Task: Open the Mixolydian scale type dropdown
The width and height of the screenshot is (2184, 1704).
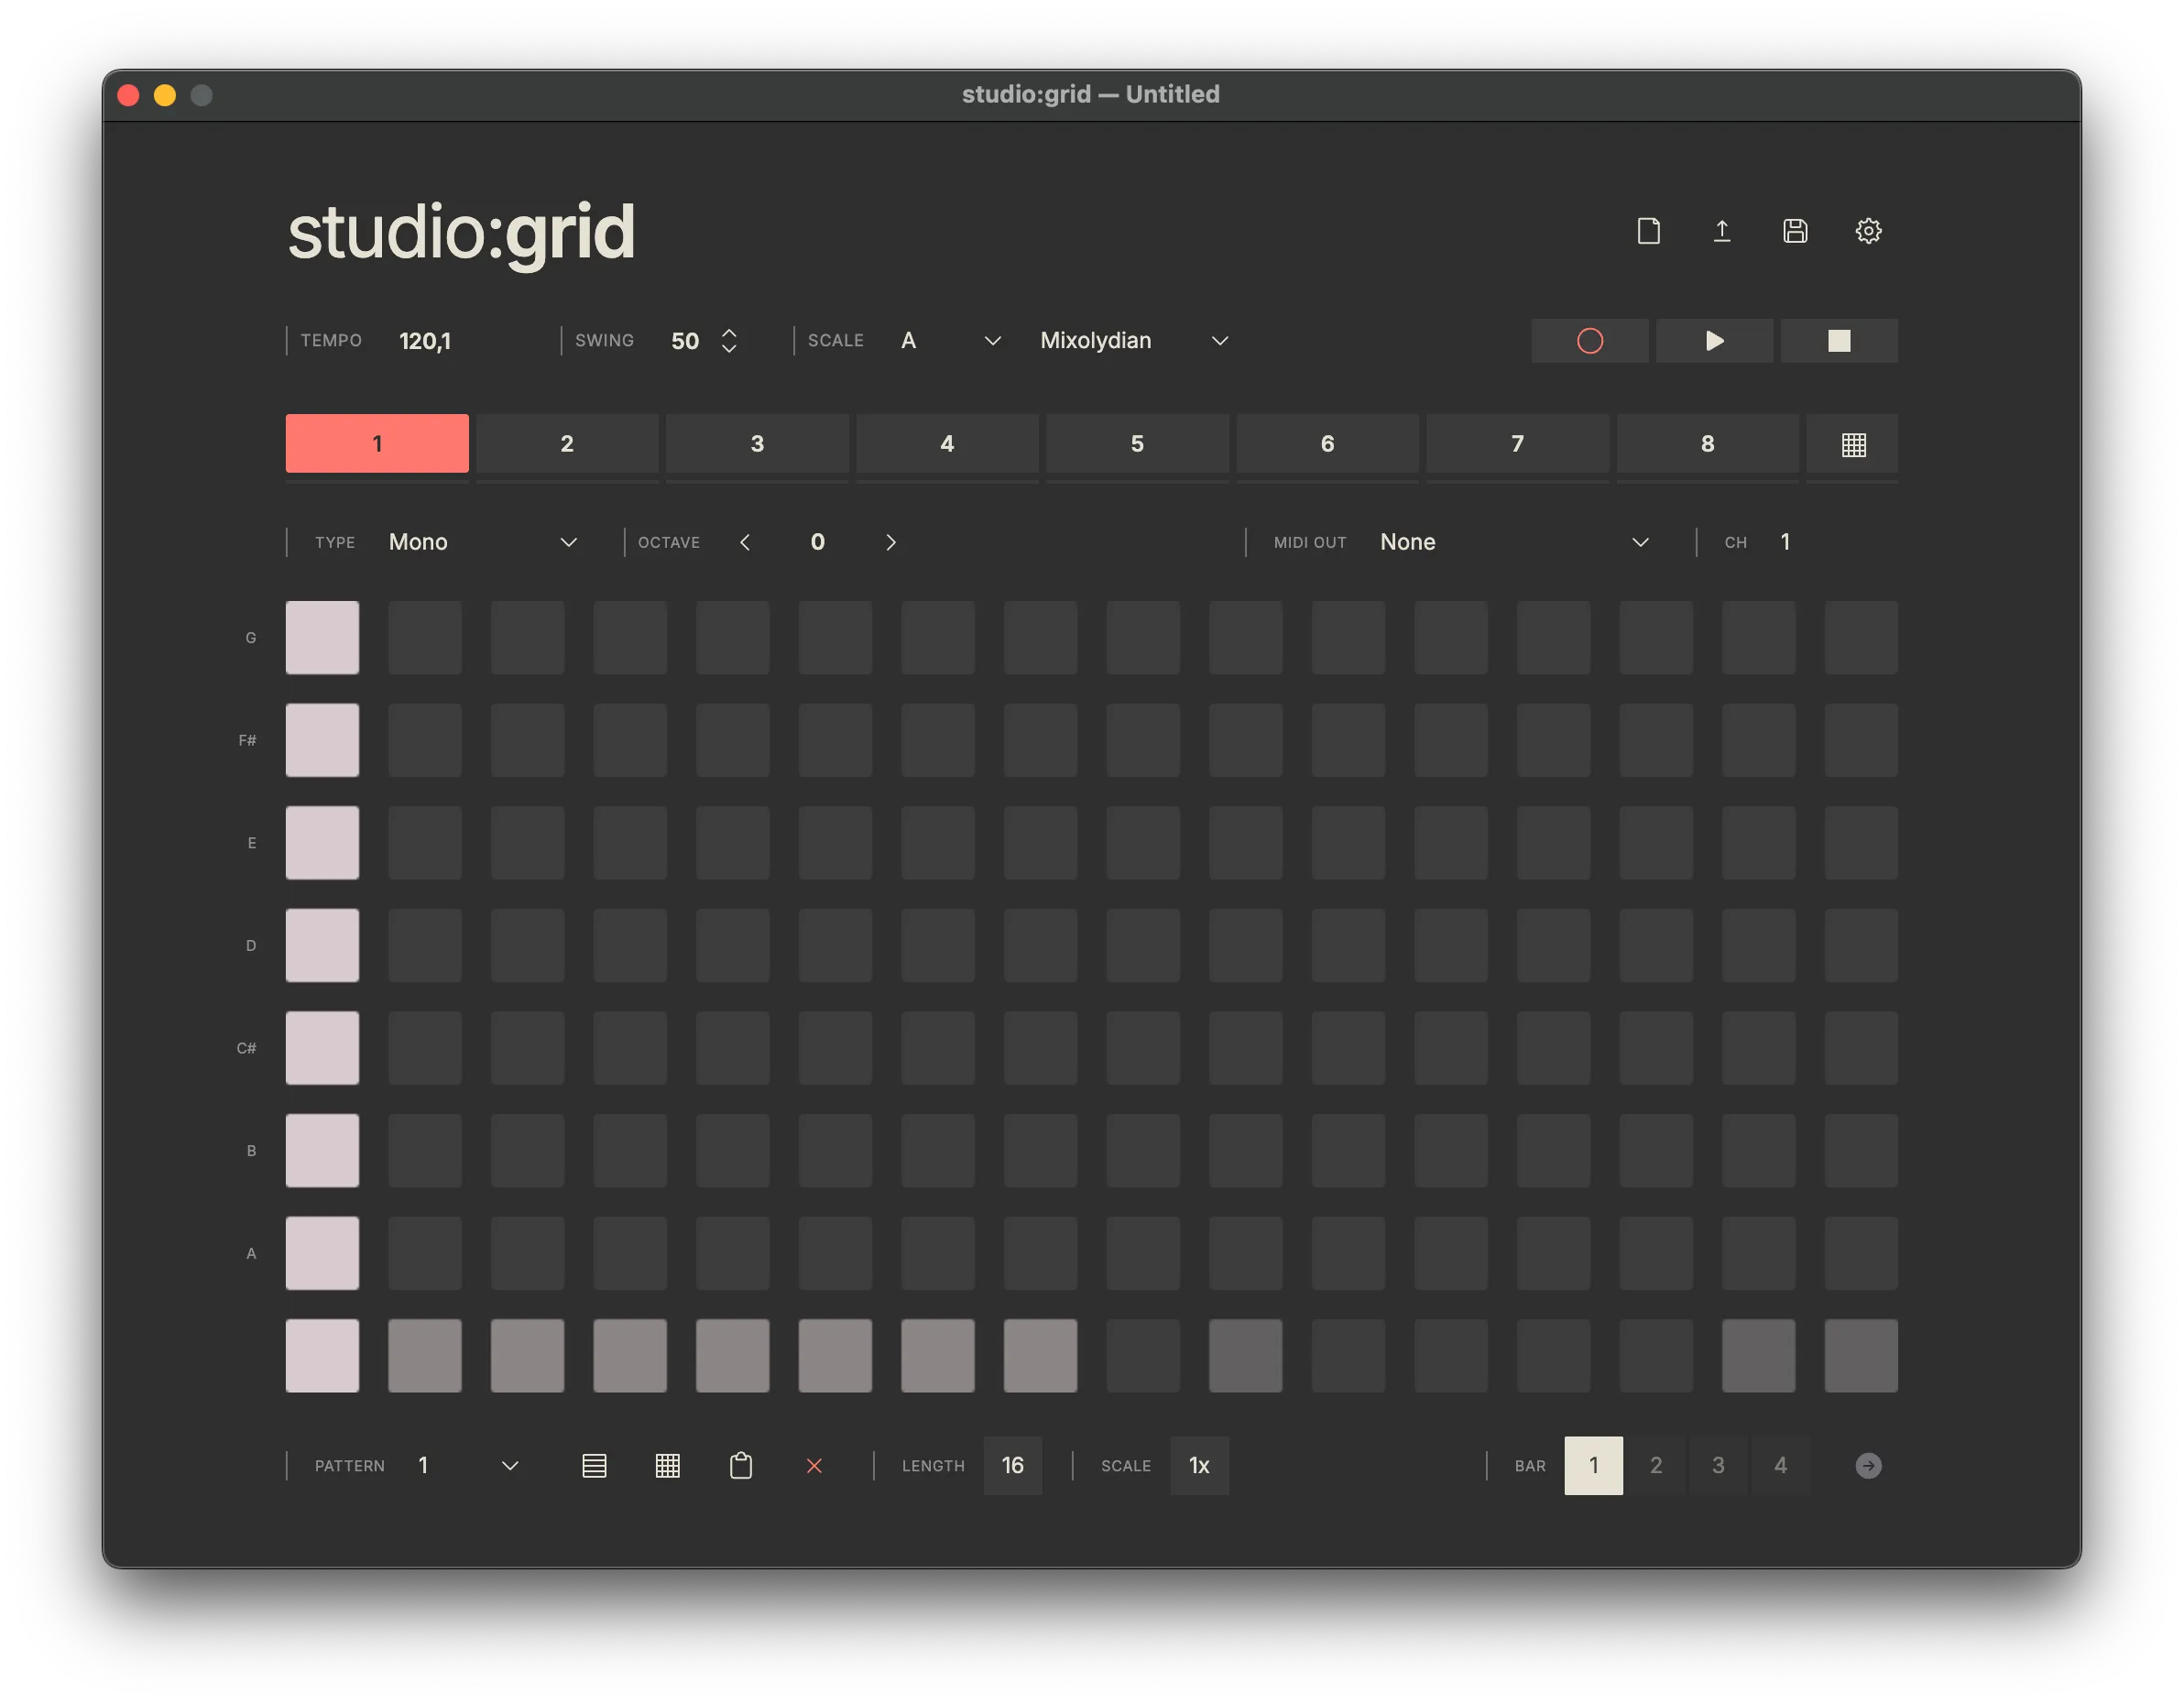Action: point(1133,341)
